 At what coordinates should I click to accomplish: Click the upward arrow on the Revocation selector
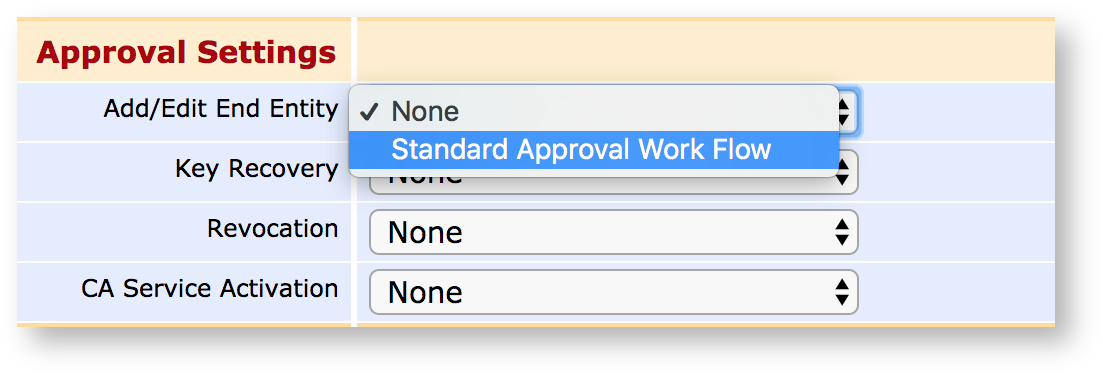tap(841, 224)
